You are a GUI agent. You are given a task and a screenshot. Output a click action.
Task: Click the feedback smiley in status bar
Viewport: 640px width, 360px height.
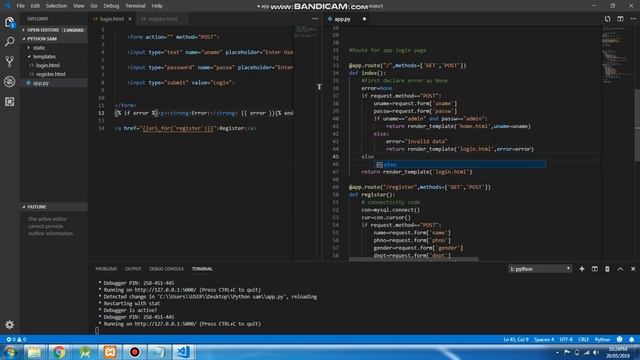(620, 339)
